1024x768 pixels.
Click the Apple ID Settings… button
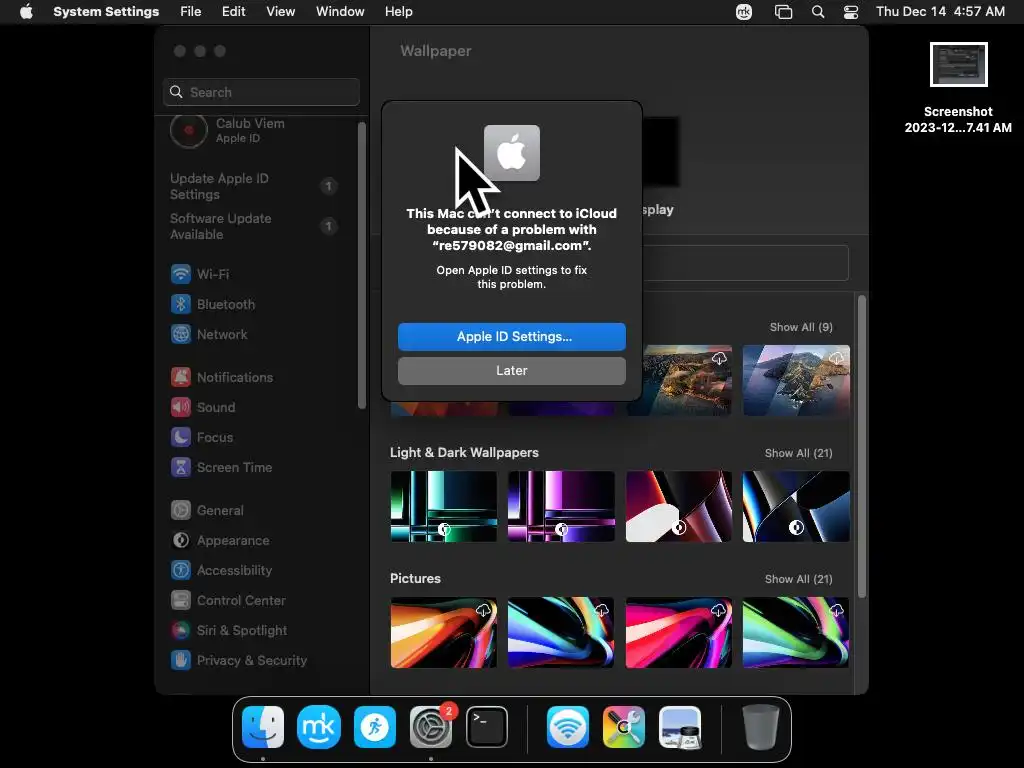point(512,336)
